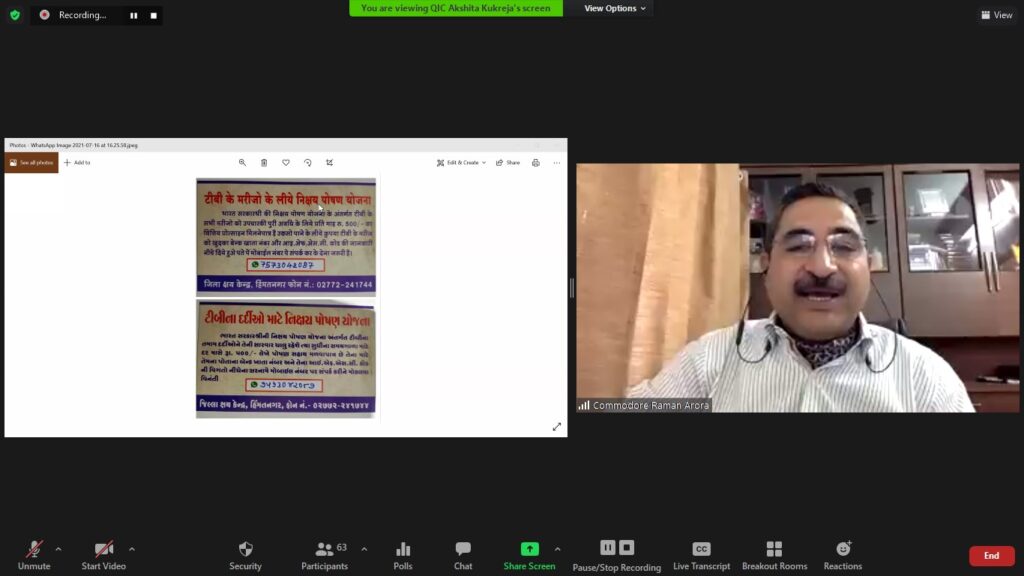Start video with the camera button
Image resolution: width=1024 pixels, height=576 pixels.
(x=103, y=555)
